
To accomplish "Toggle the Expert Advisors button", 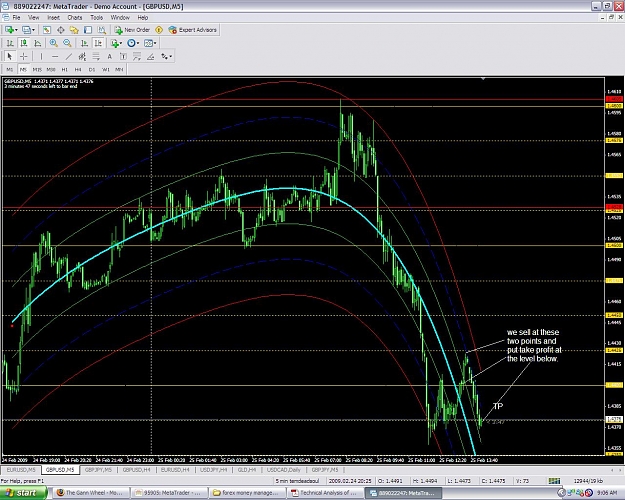I will (193, 30).
